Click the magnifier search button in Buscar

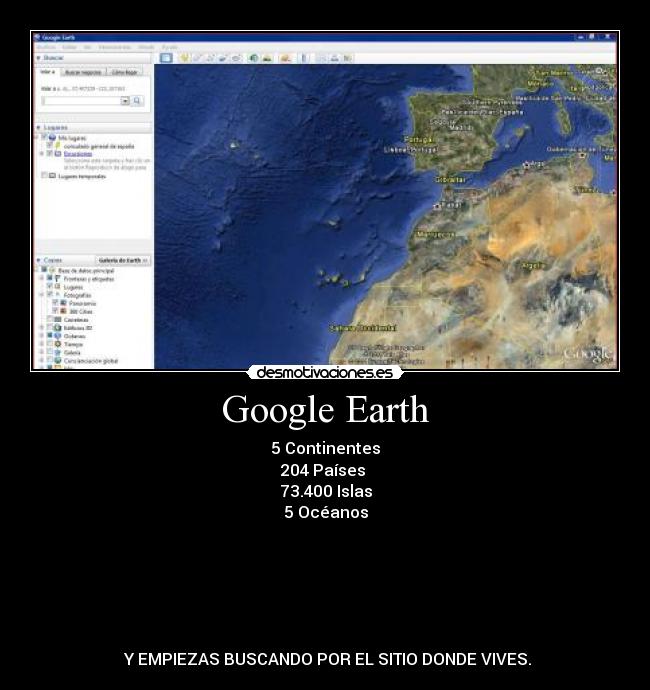pos(137,101)
